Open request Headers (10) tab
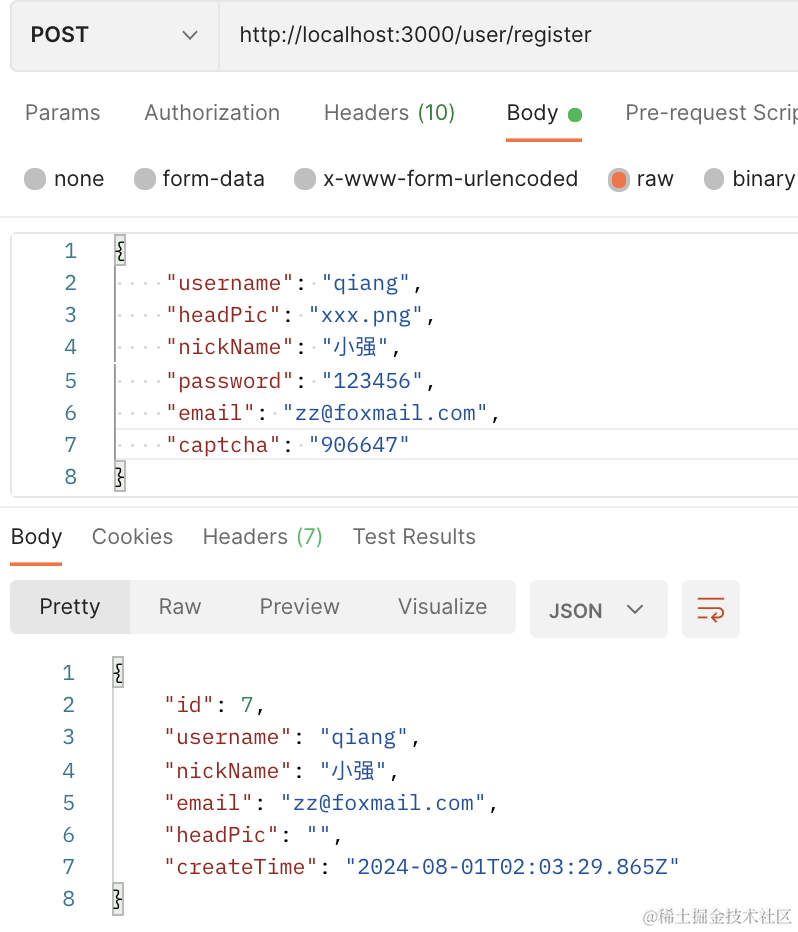Viewport: 798px width, 932px height. coord(389,113)
